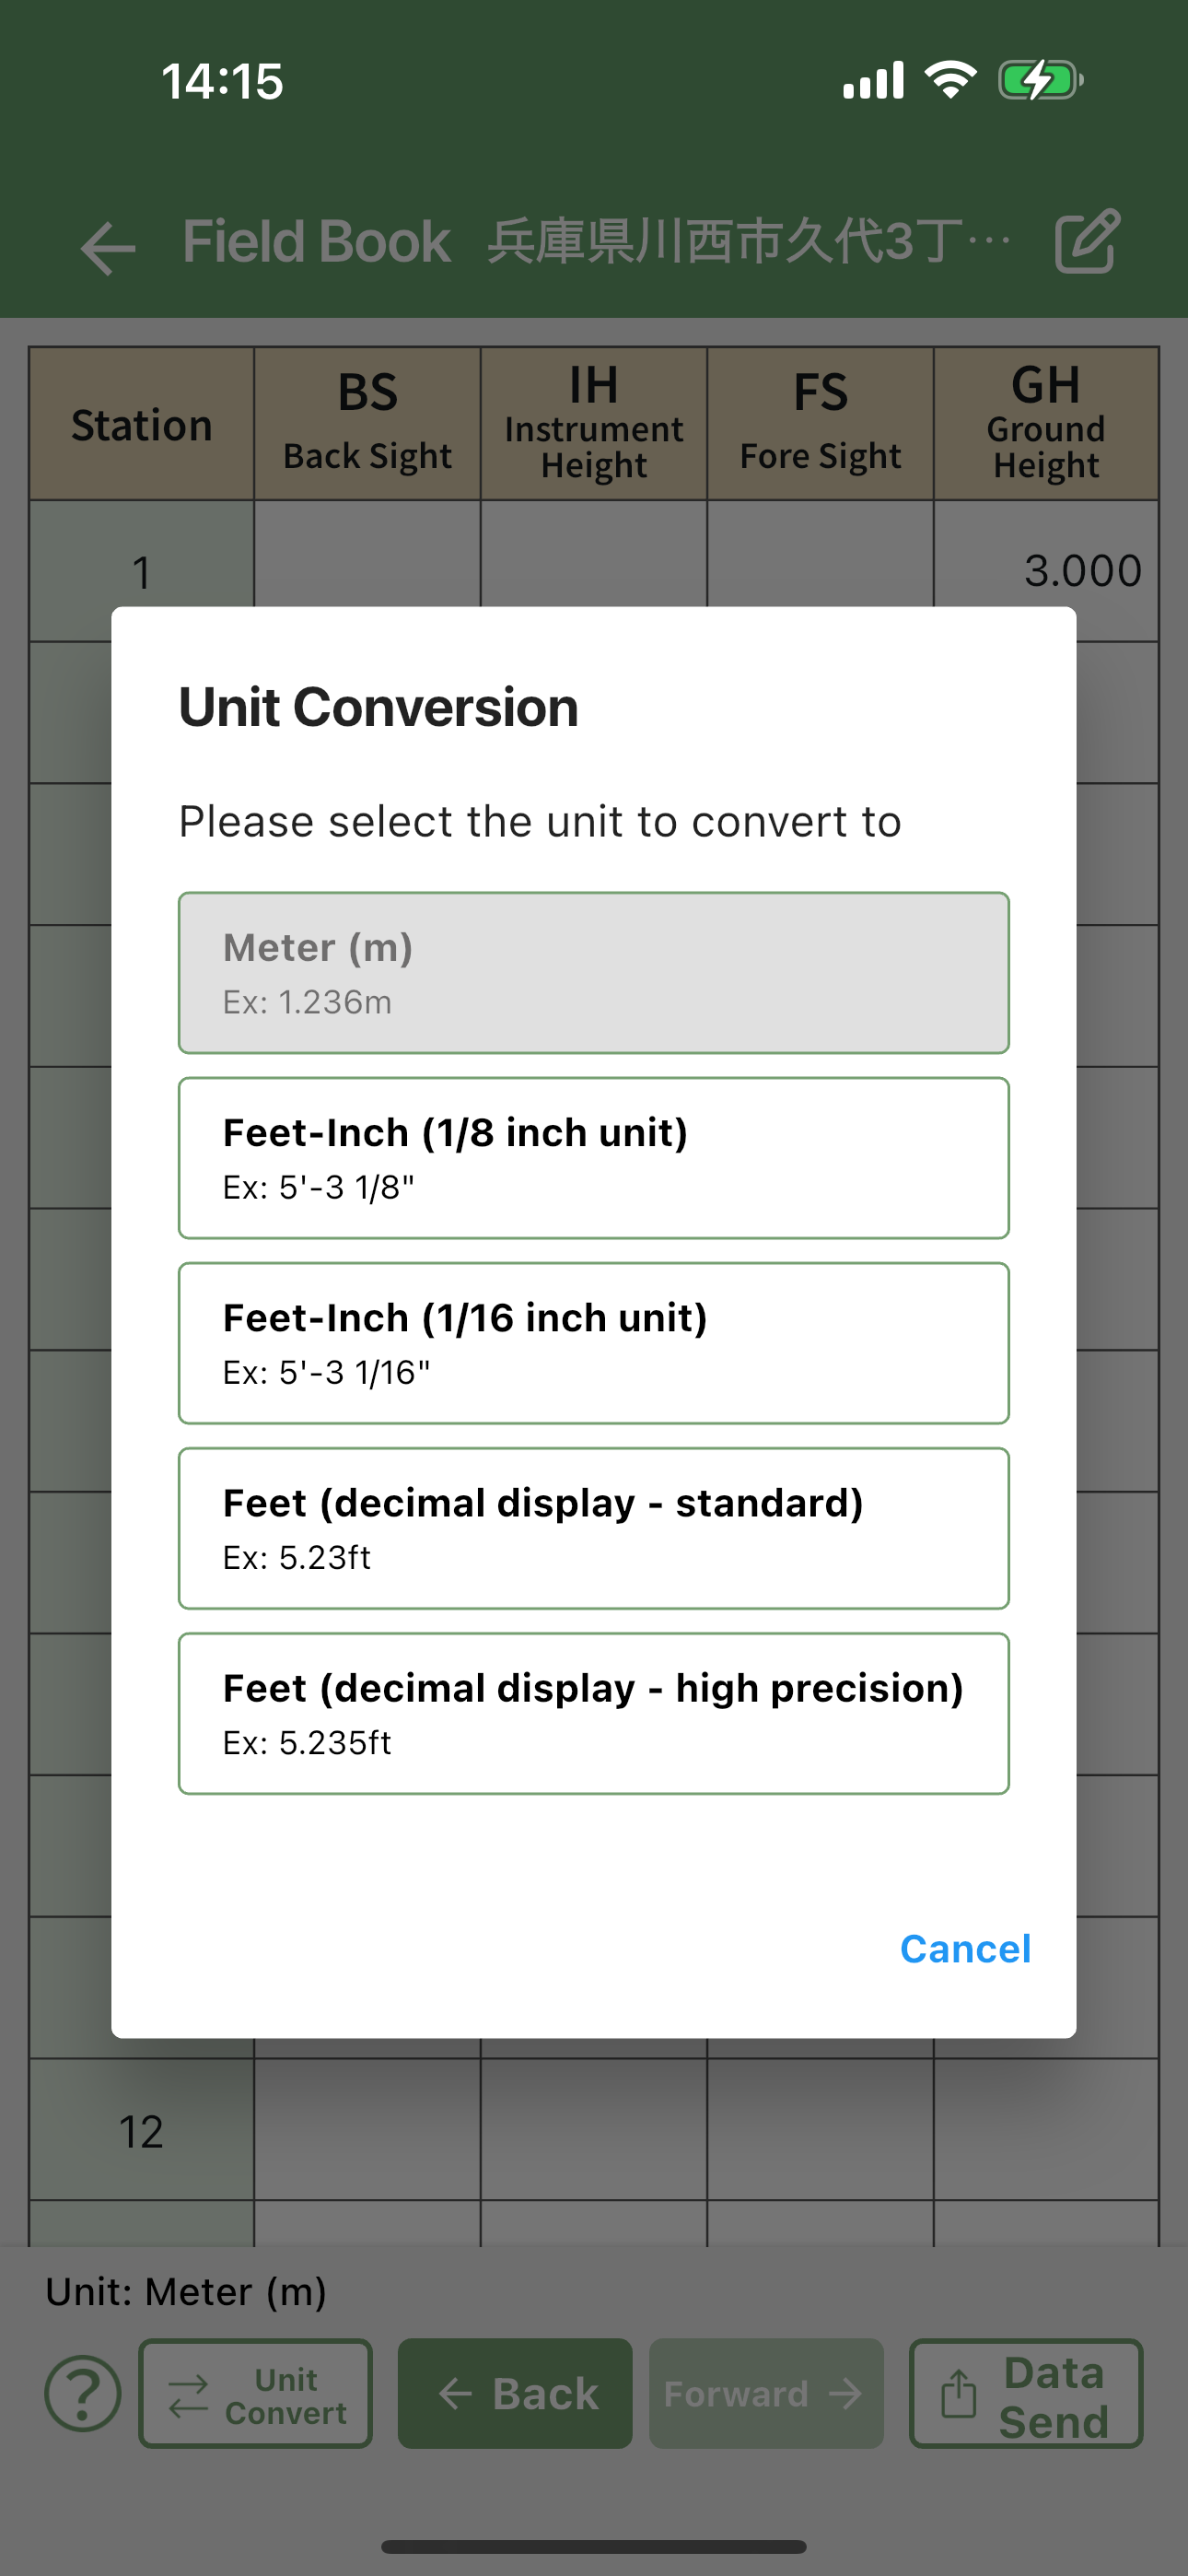Tap the Unit Convert swap arrows button
Screen dimensions: 1188x2576
point(255,2393)
